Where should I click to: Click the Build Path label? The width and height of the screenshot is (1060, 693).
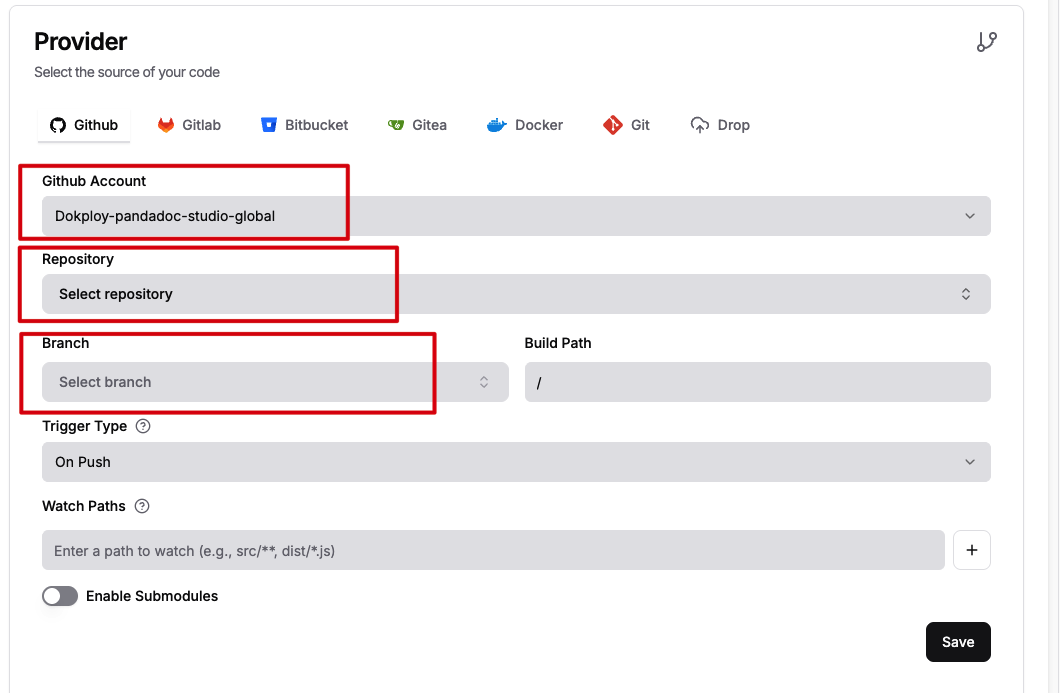coord(558,343)
